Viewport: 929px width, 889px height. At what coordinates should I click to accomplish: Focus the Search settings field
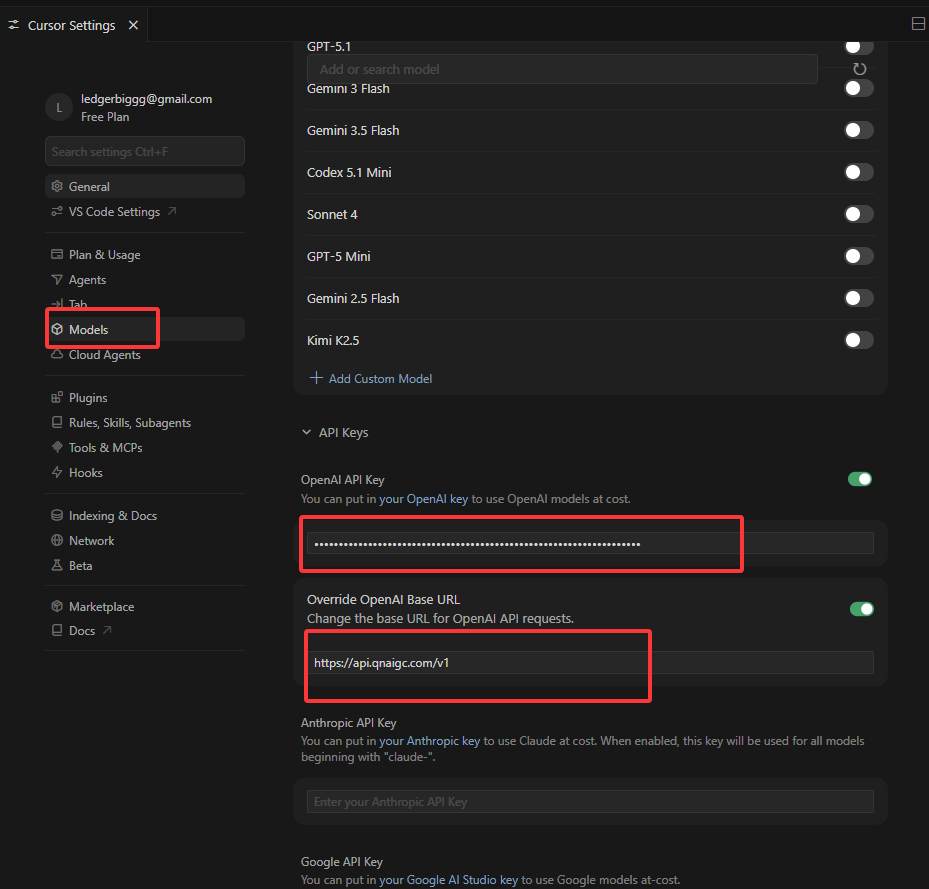145,151
